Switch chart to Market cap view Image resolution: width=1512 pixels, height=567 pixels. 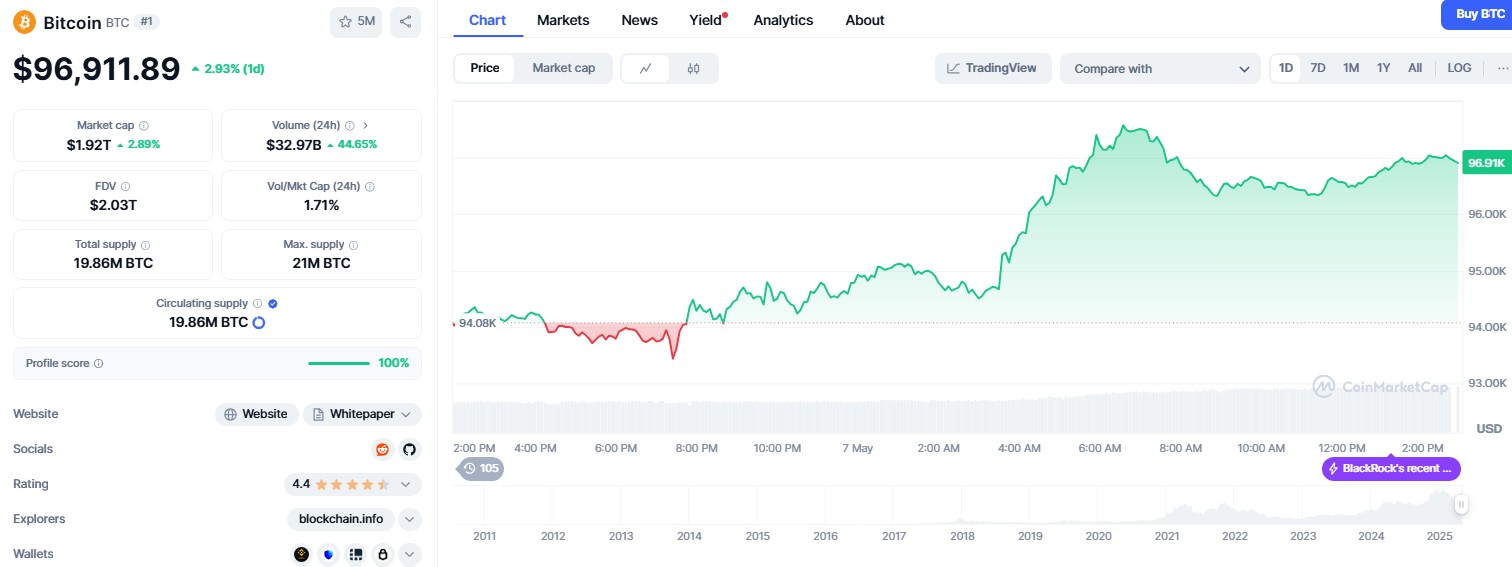coord(563,68)
